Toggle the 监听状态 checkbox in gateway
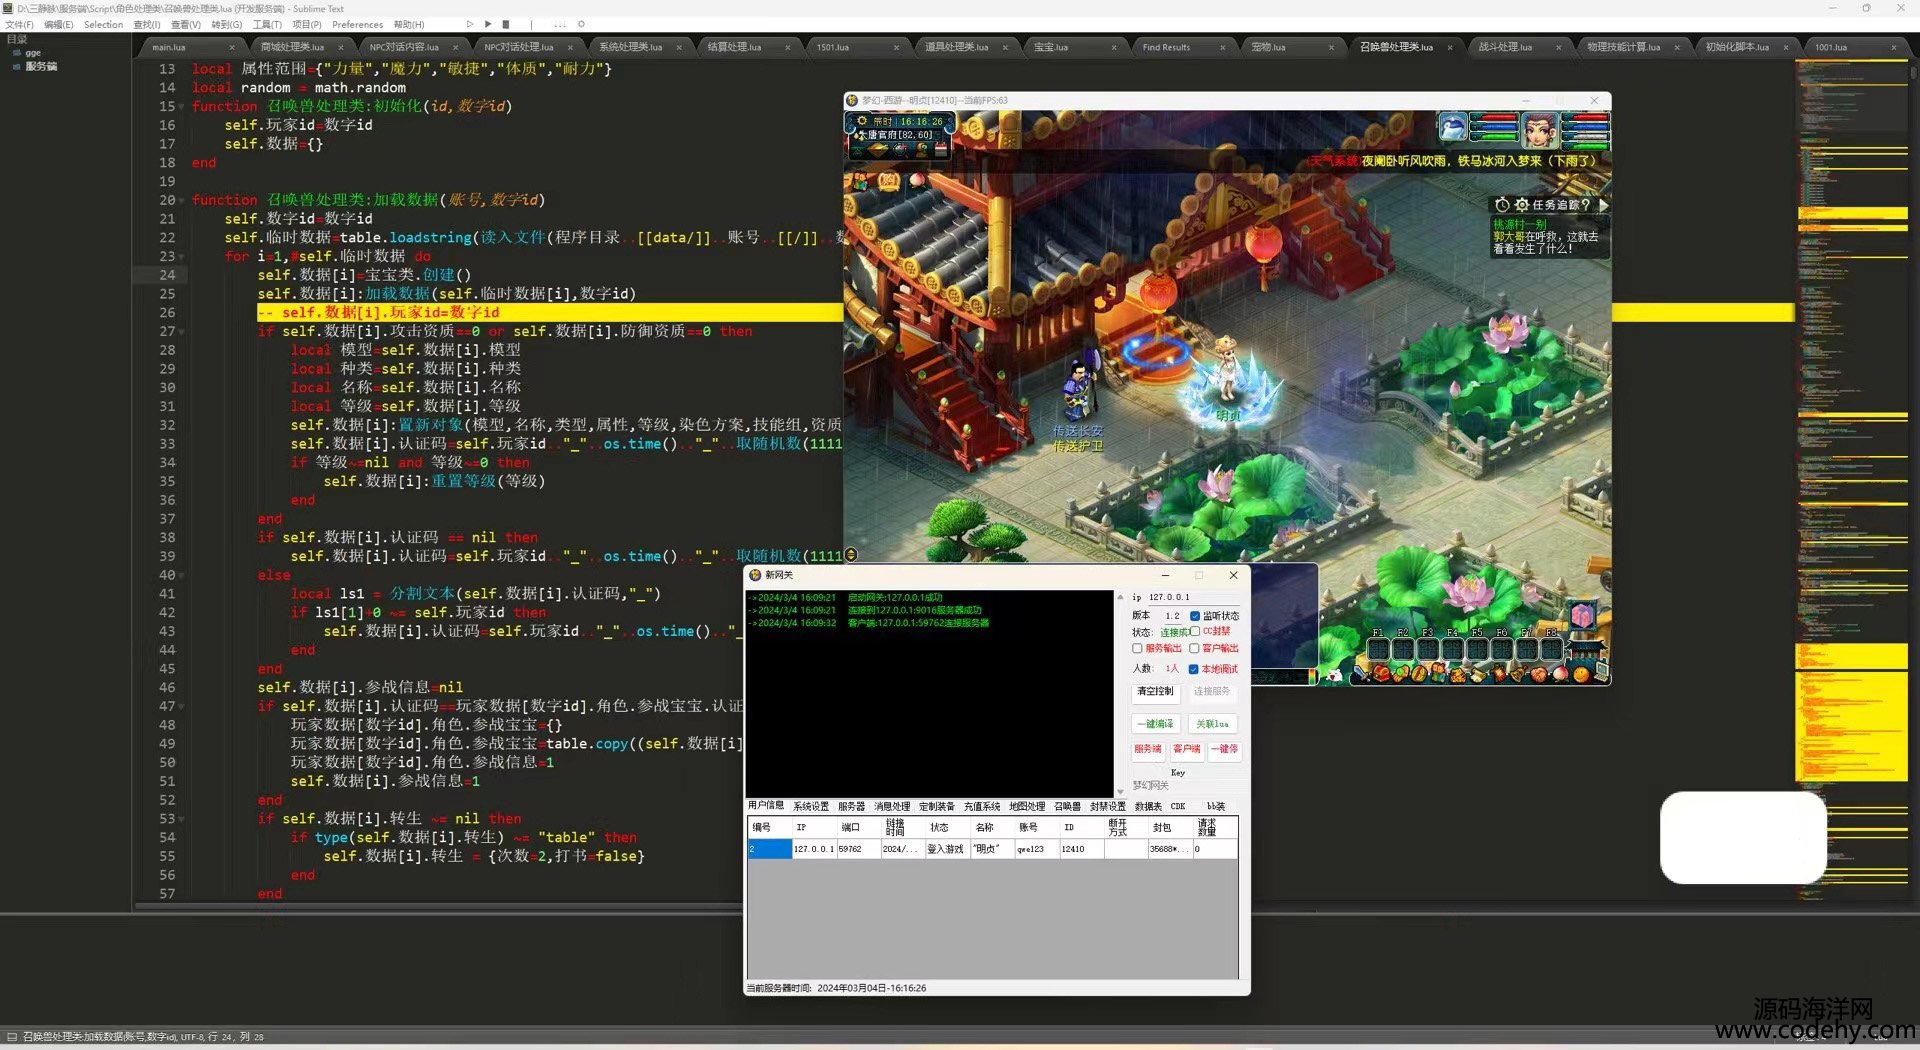The image size is (1920, 1050). pos(1195,616)
